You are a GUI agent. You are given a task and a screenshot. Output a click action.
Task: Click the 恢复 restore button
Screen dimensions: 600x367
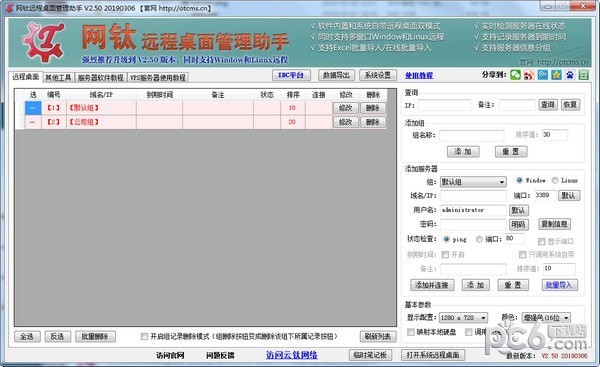click(570, 104)
